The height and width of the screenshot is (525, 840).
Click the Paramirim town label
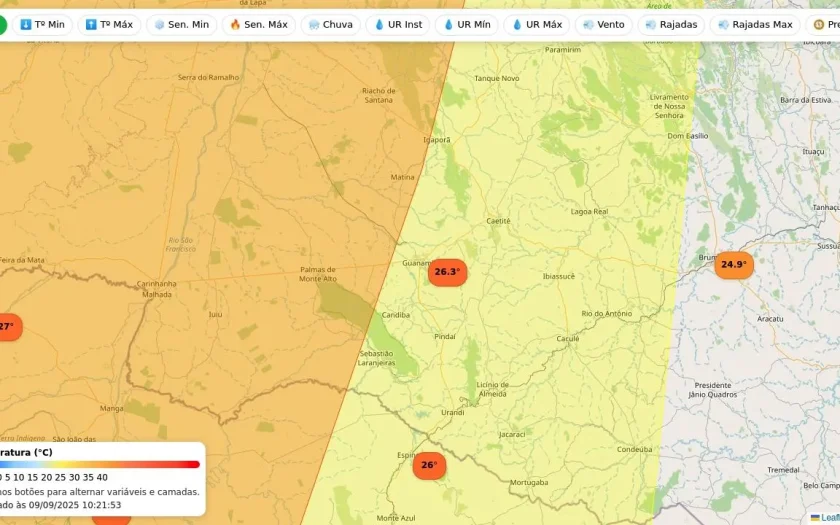point(562,49)
